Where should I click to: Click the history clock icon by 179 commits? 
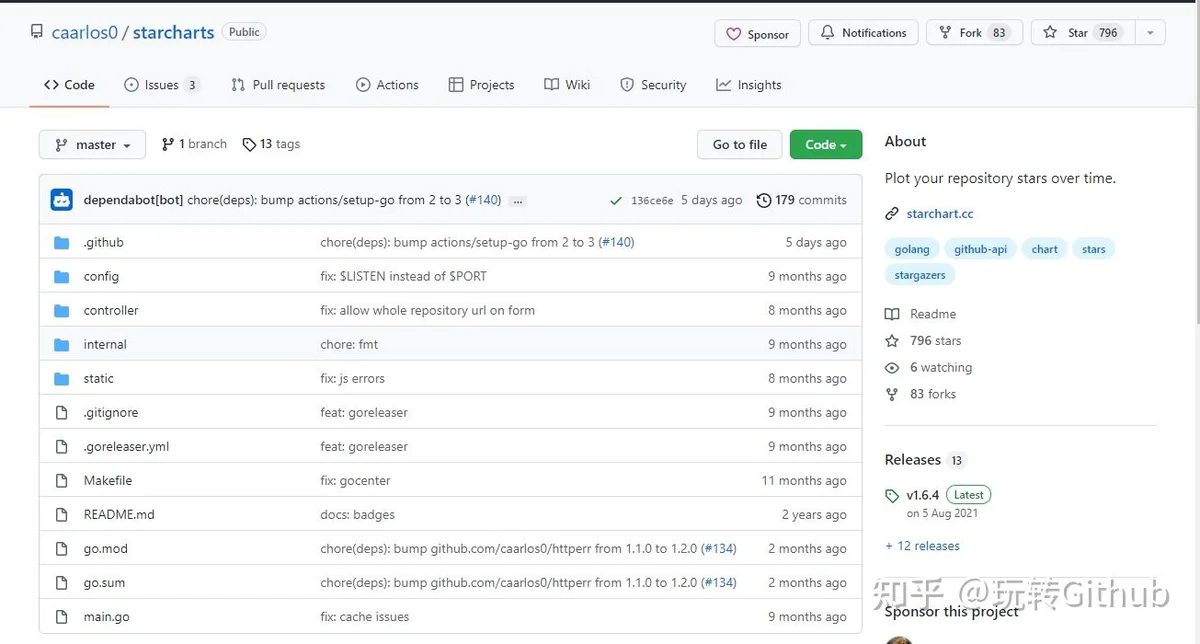tap(764, 200)
